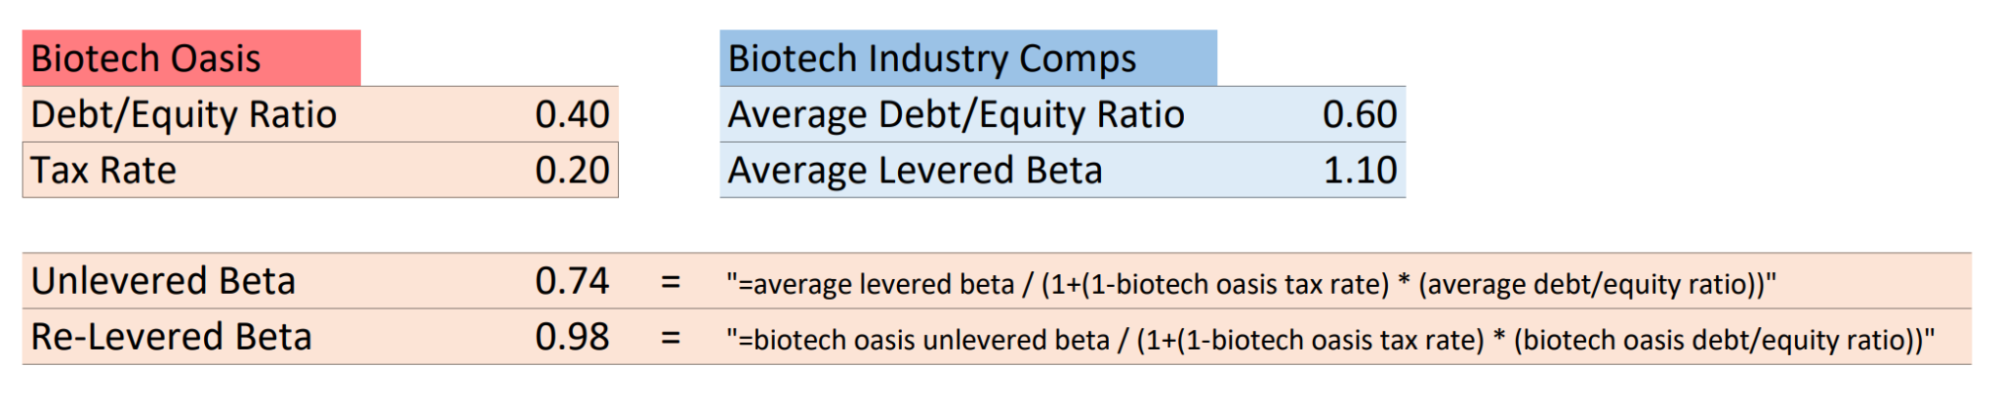
Task: Click the equals sign in the Re-Levered Beta row
Action: (671, 338)
